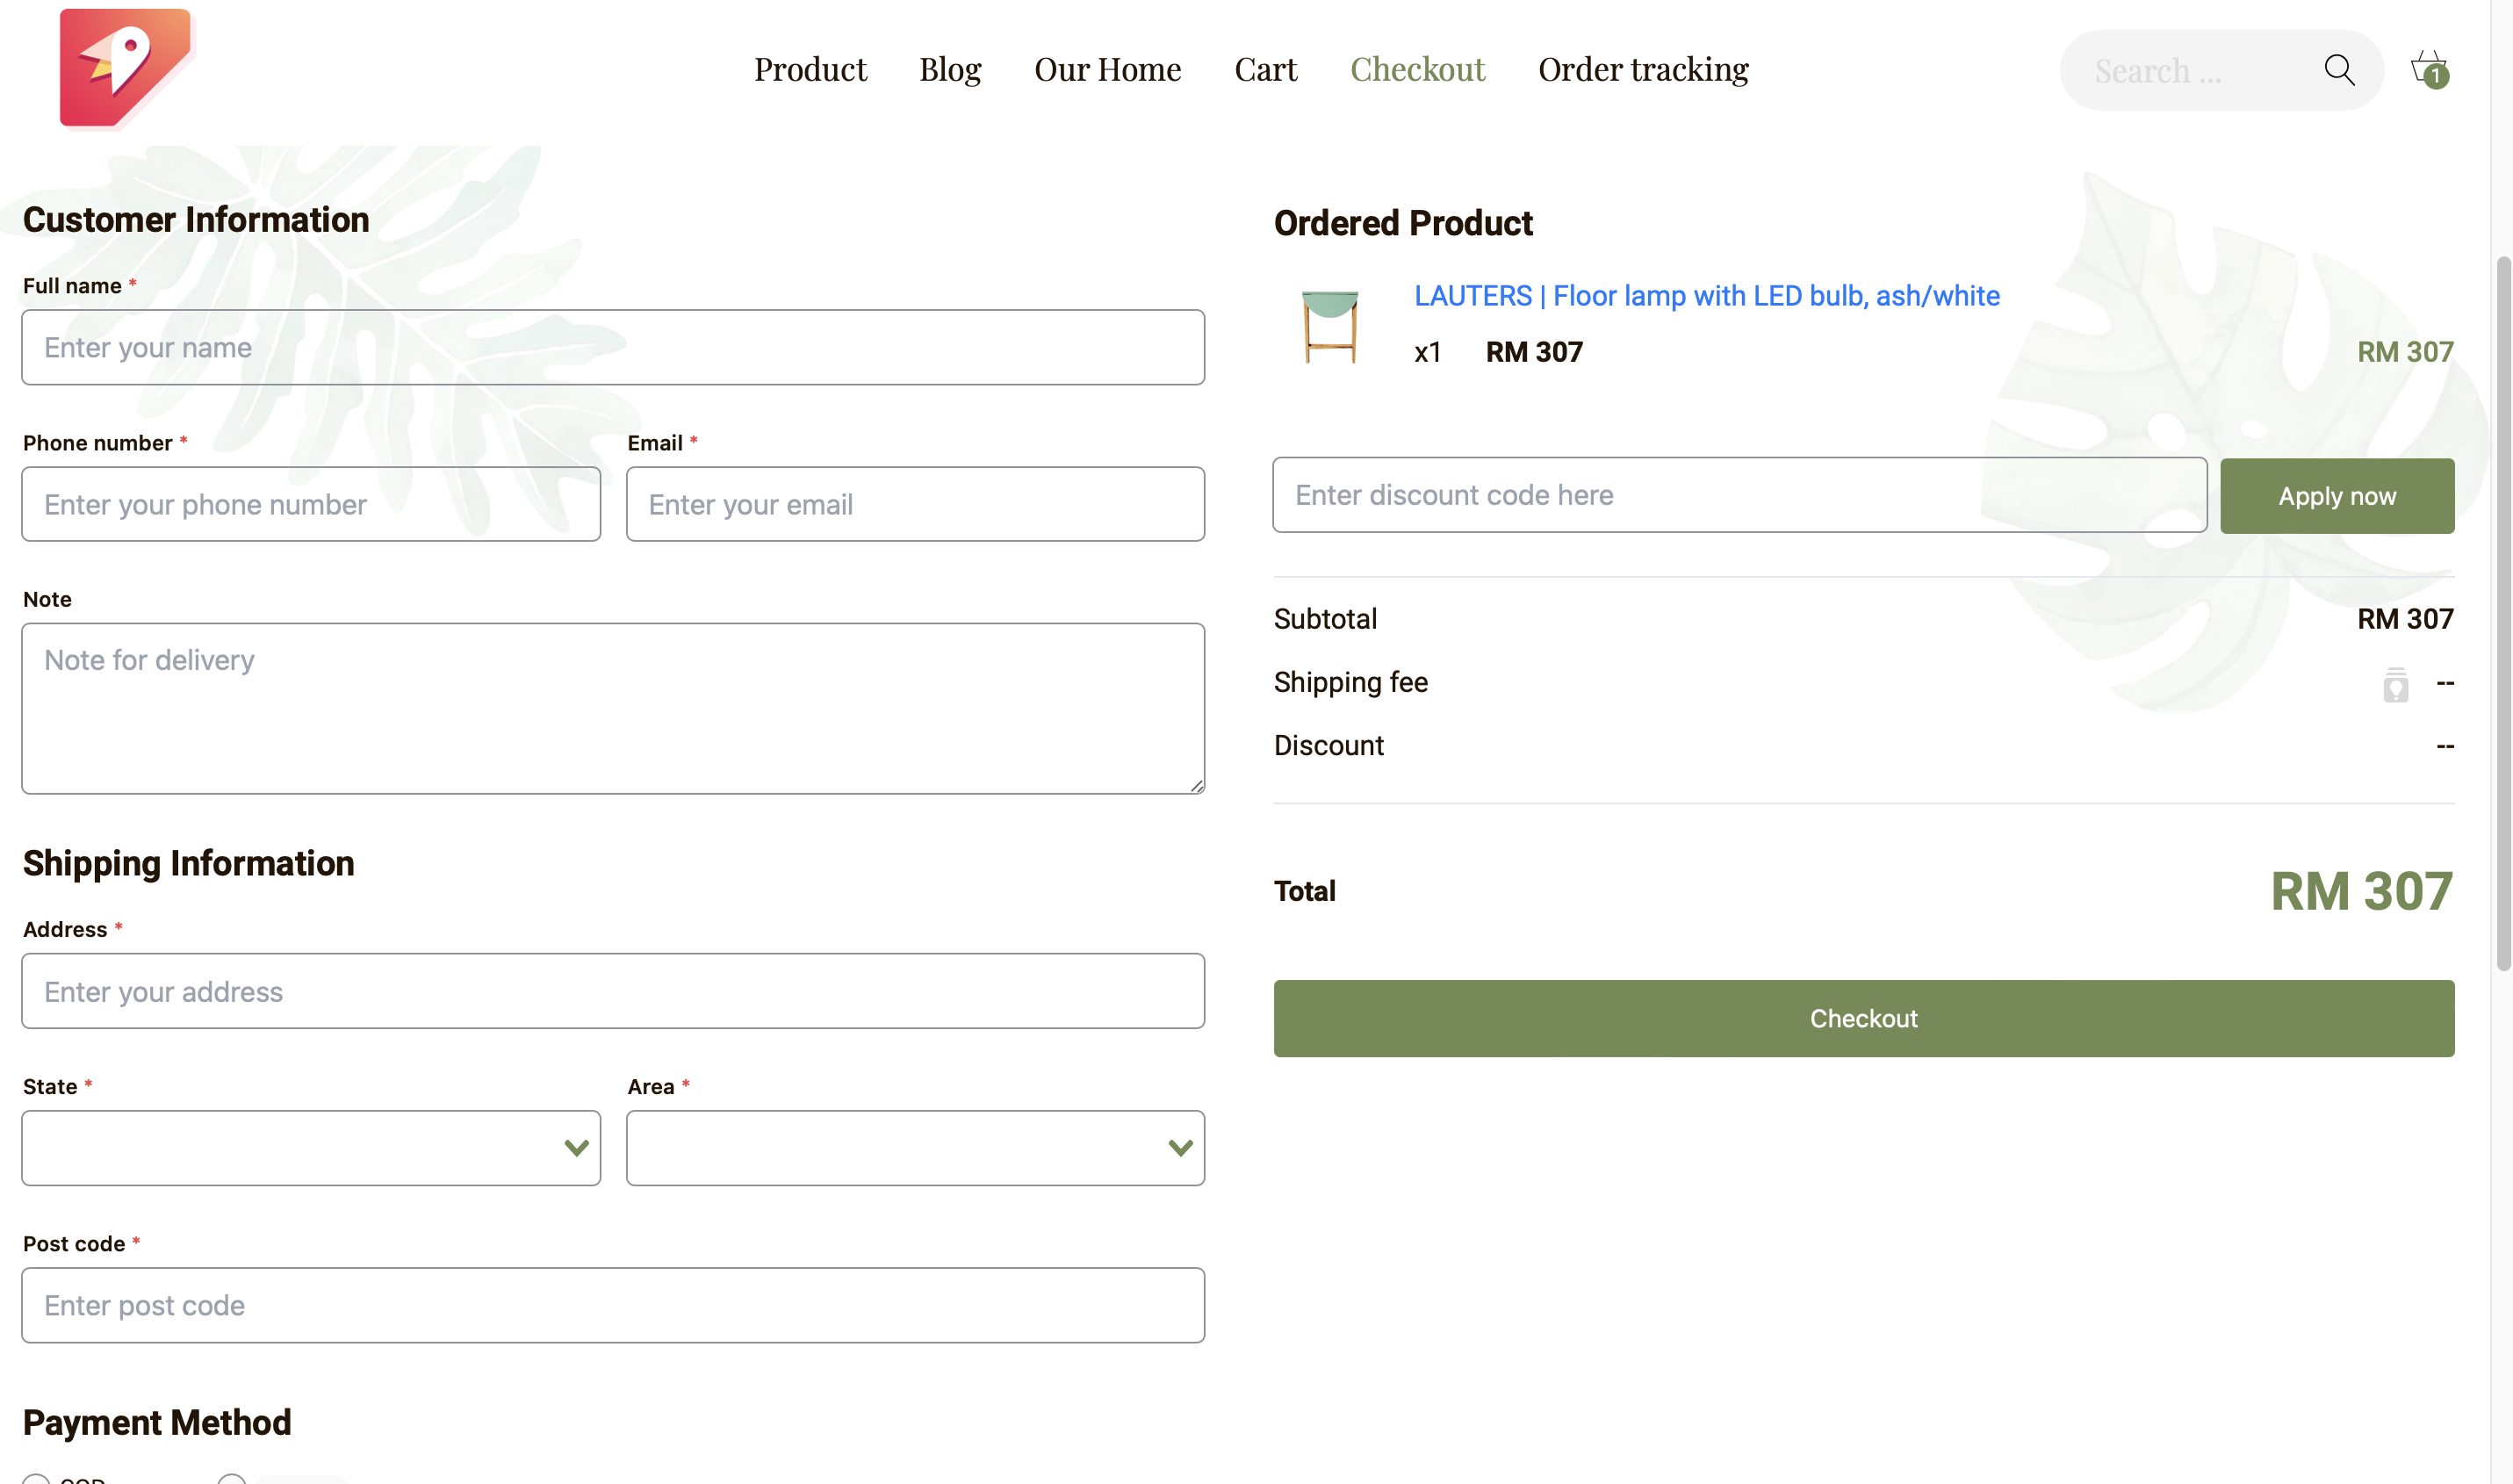2513x1484 pixels.
Task: Select the COD payment radio button
Action: pyautogui.click(x=36, y=1480)
